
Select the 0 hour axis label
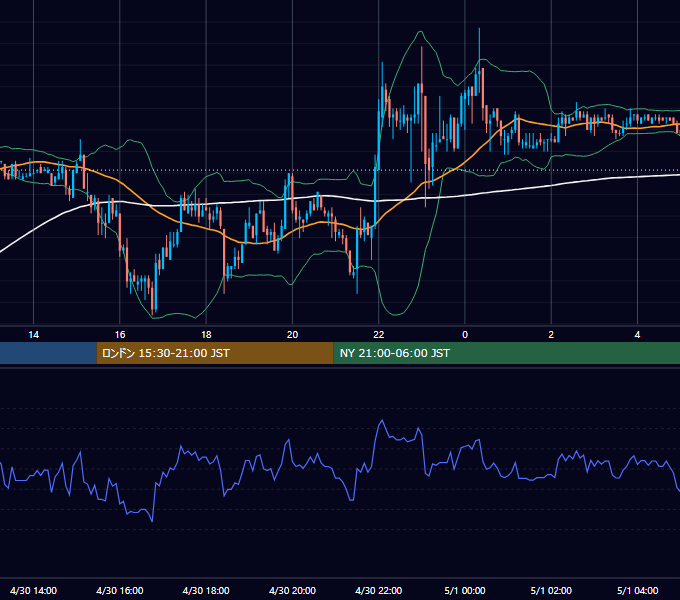point(465,335)
